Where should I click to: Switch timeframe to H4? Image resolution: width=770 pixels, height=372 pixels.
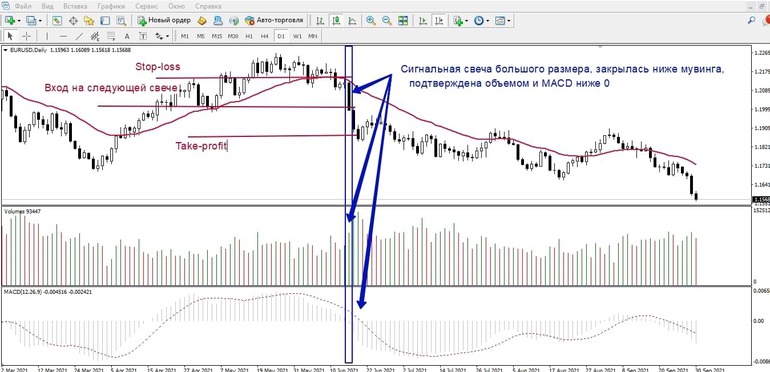(265, 36)
